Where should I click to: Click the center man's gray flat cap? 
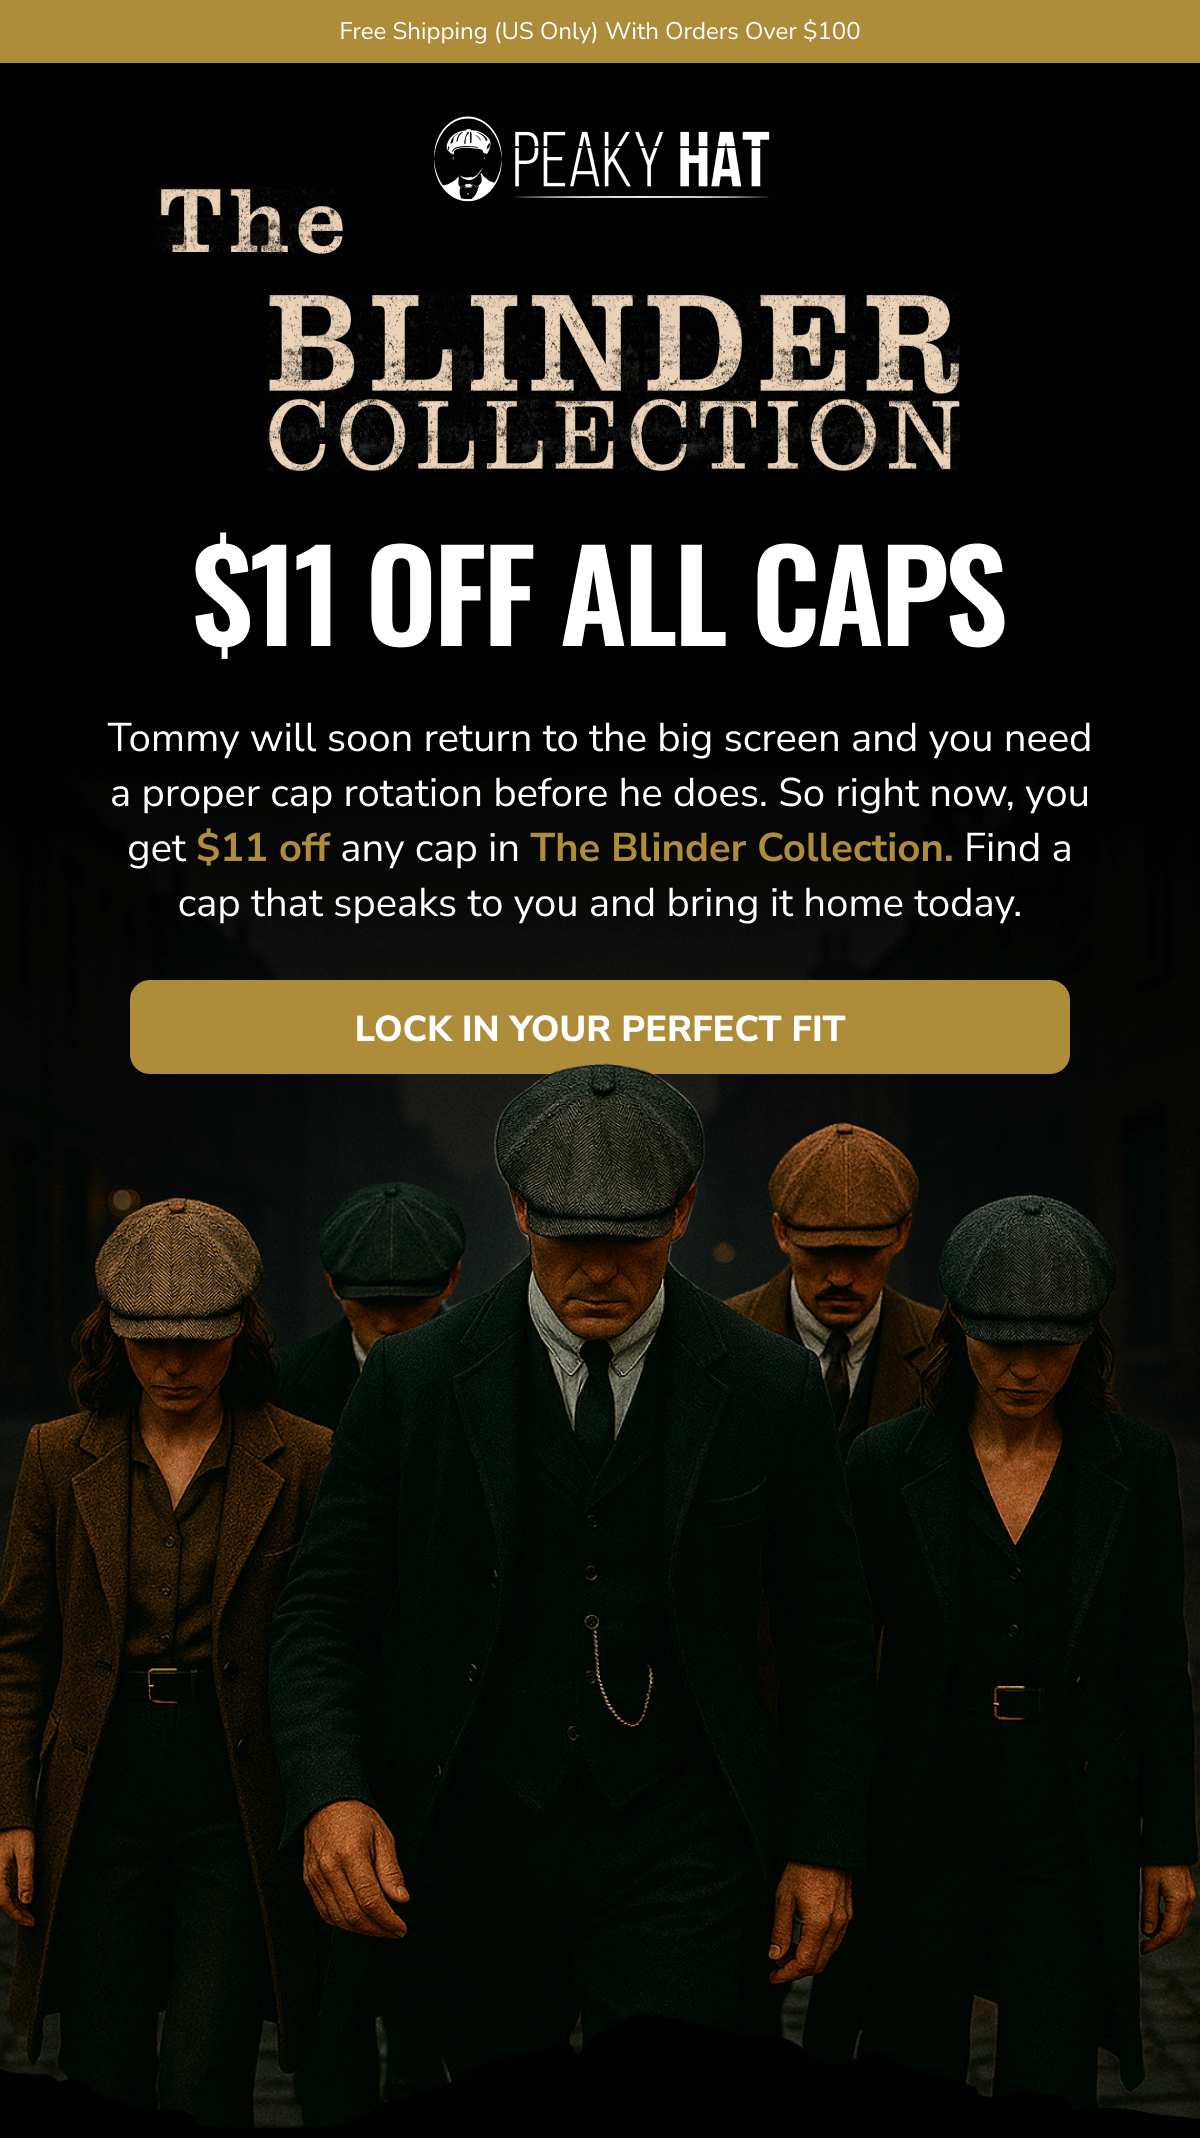pyautogui.click(x=598, y=1148)
